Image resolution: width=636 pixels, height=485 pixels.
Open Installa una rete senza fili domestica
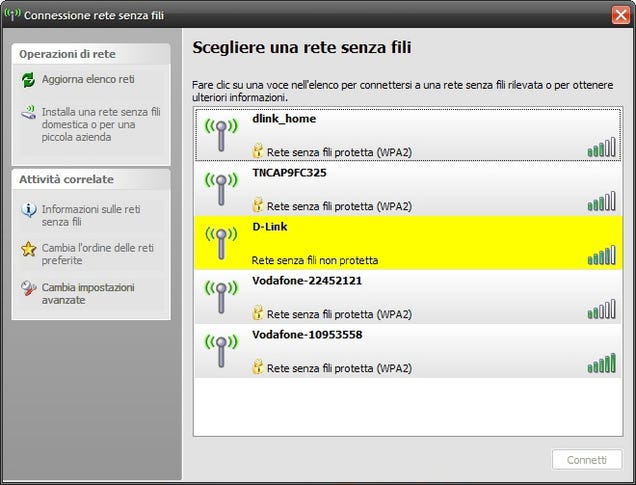pos(101,124)
